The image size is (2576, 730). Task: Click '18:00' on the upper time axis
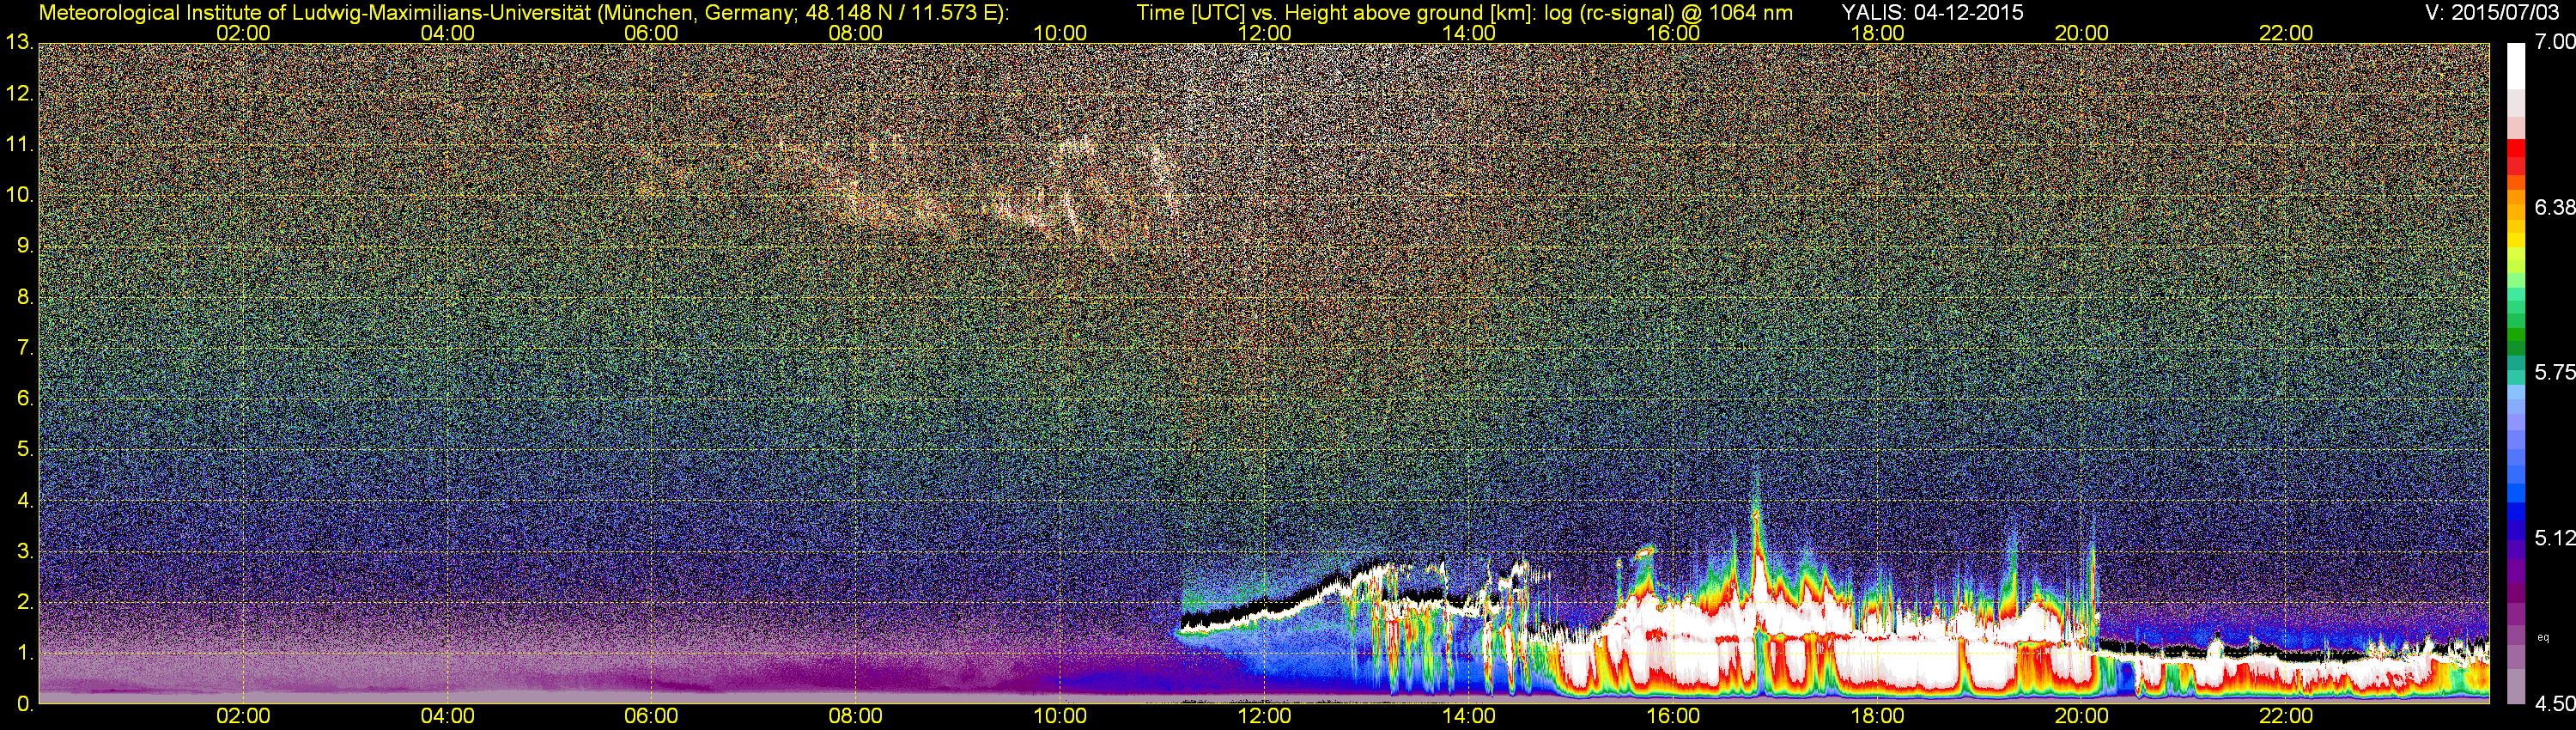1878,33
